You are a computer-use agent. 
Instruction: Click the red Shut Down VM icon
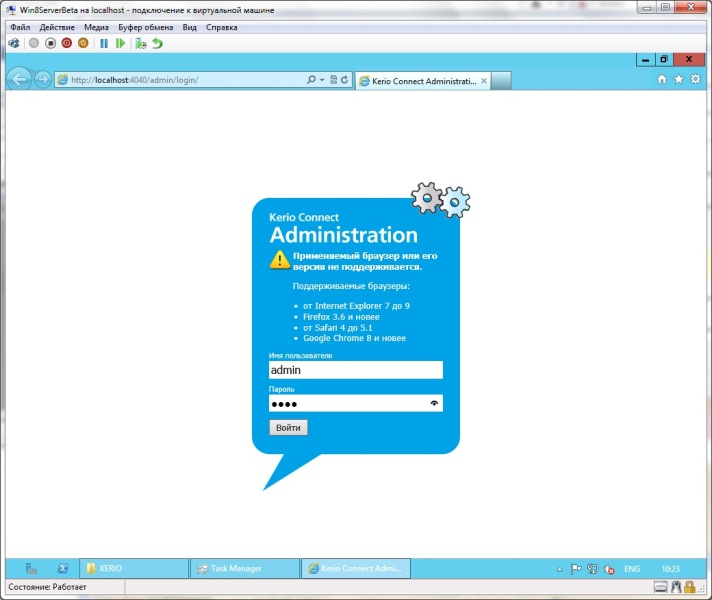click(67, 43)
